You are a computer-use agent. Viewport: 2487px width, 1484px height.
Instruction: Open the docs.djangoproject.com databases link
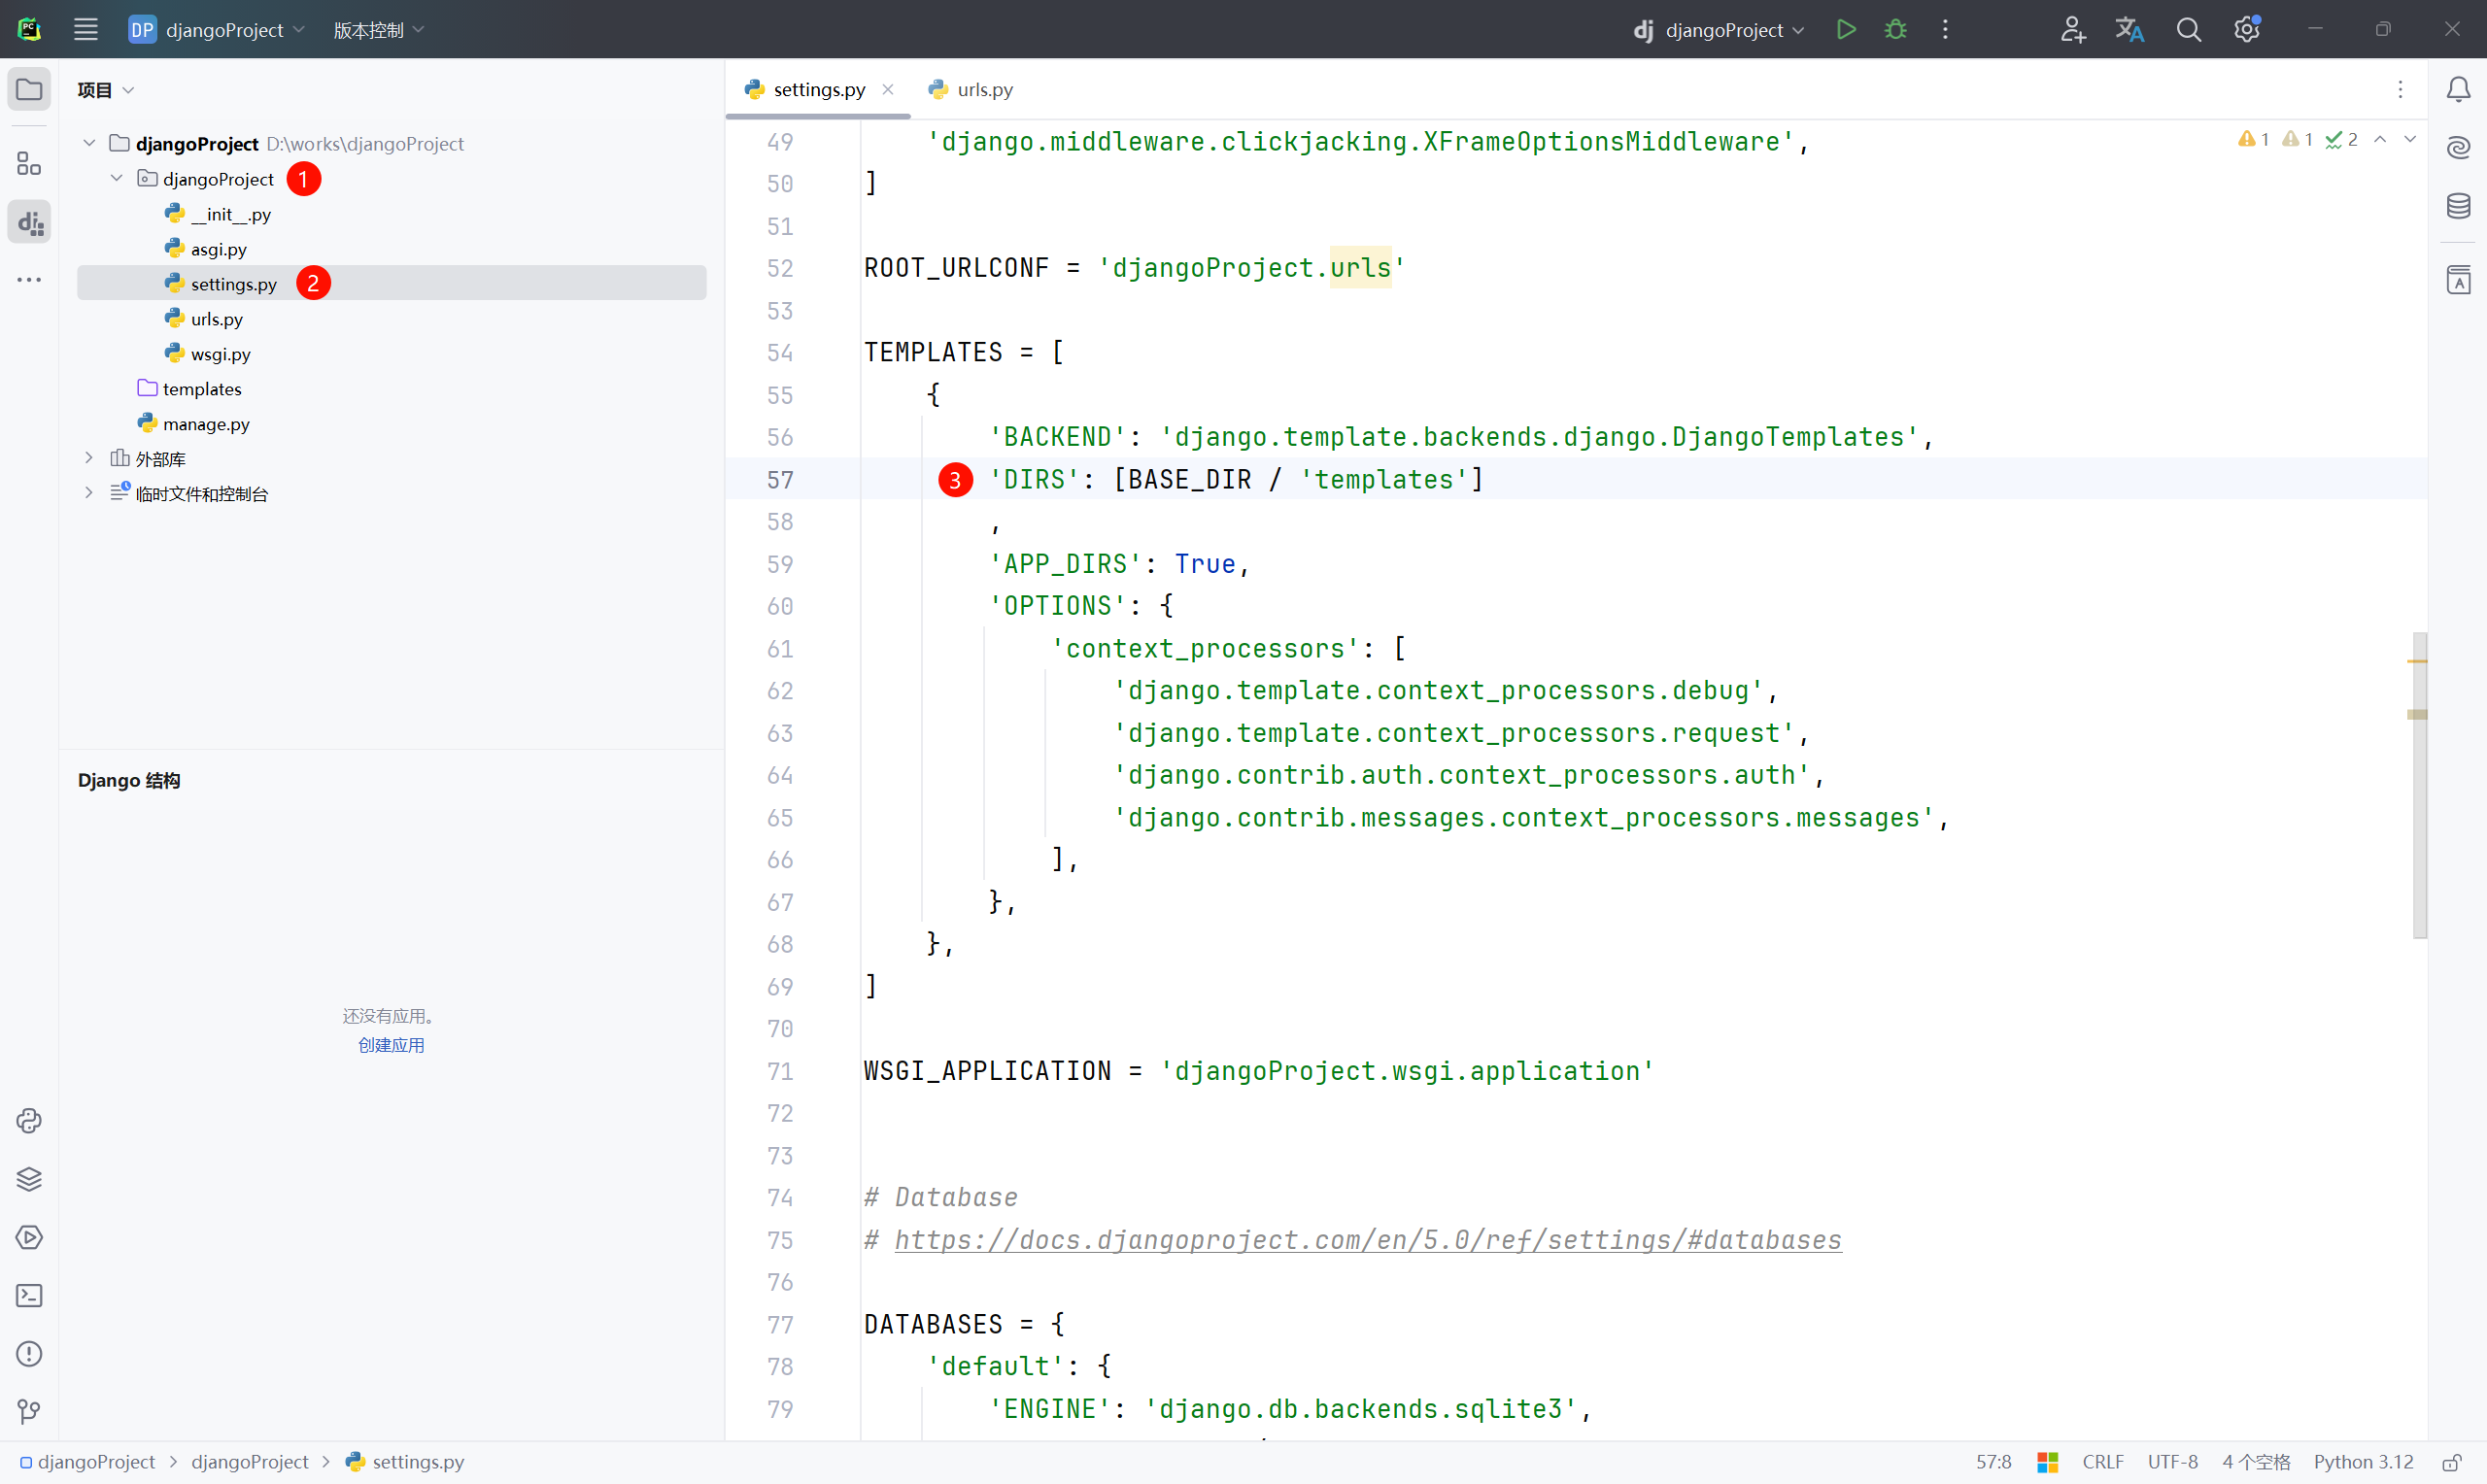click(x=1367, y=1240)
